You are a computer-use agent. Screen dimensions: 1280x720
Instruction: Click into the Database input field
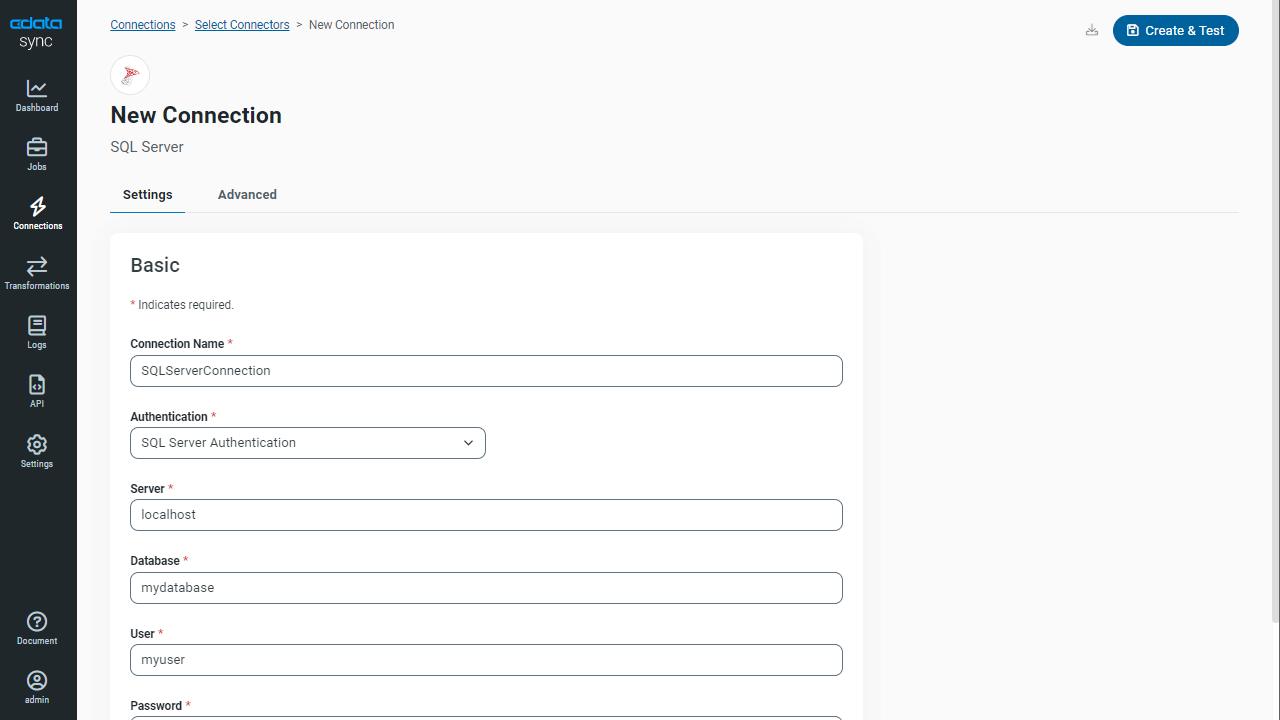tap(486, 588)
